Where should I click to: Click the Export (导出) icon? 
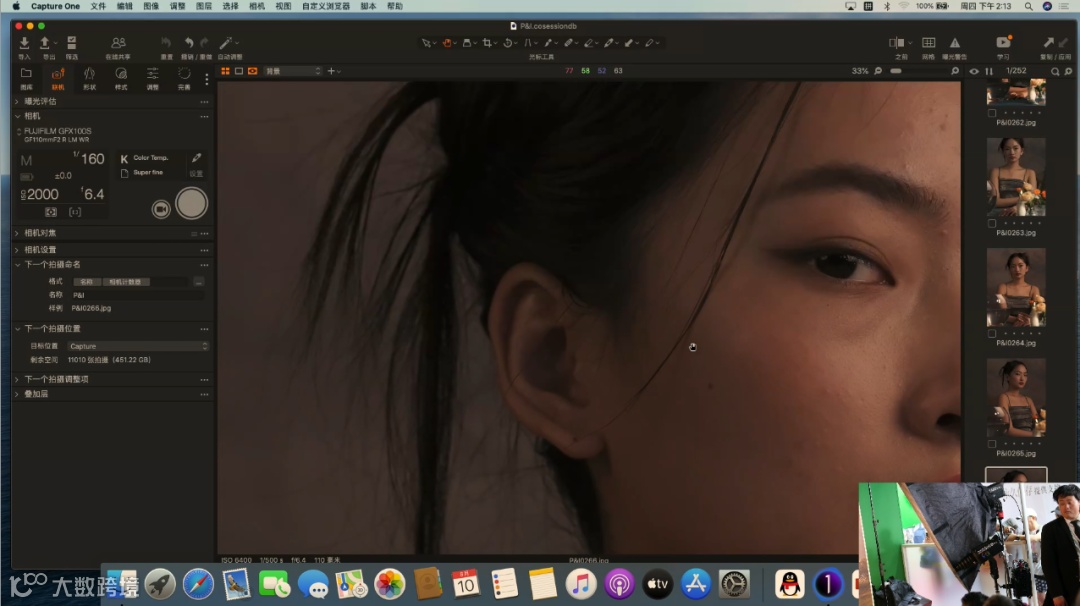(x=45, y=43)
